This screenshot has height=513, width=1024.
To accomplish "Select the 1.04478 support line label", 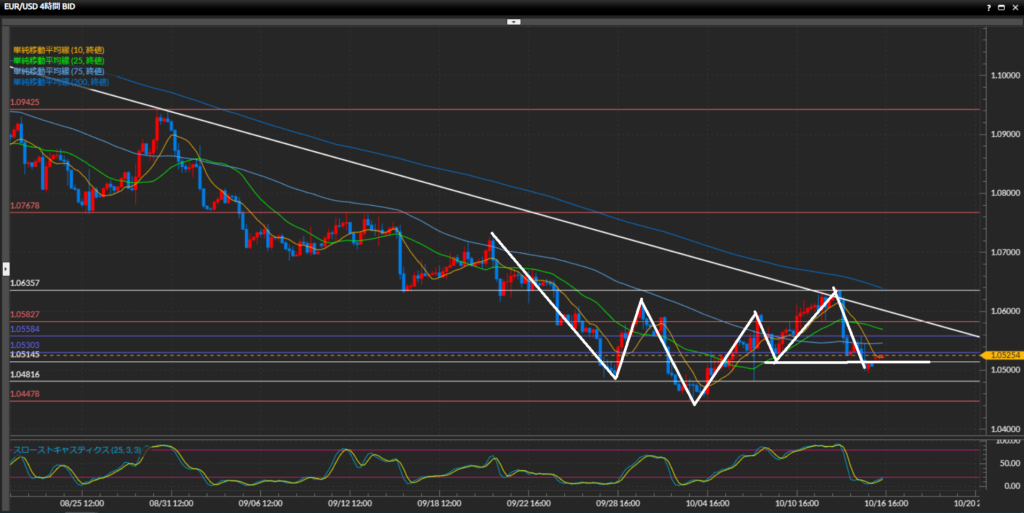I will [x=25, y=394].
